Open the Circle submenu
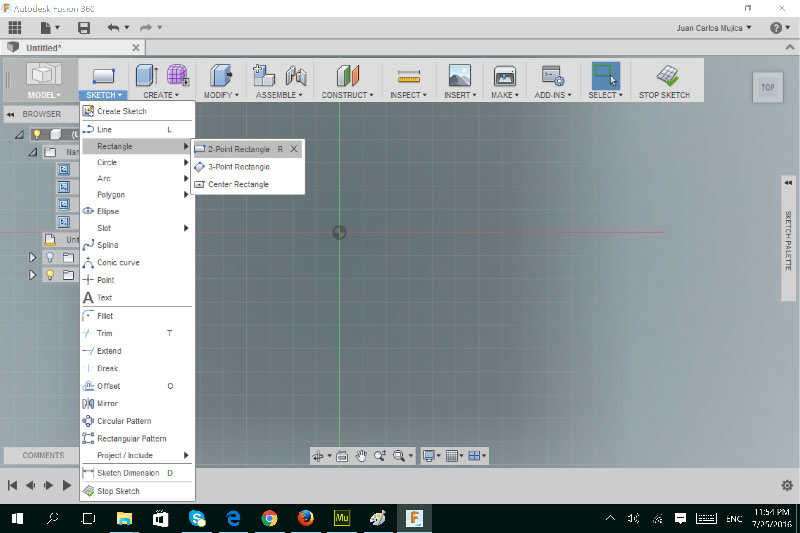 click(137, 162)
